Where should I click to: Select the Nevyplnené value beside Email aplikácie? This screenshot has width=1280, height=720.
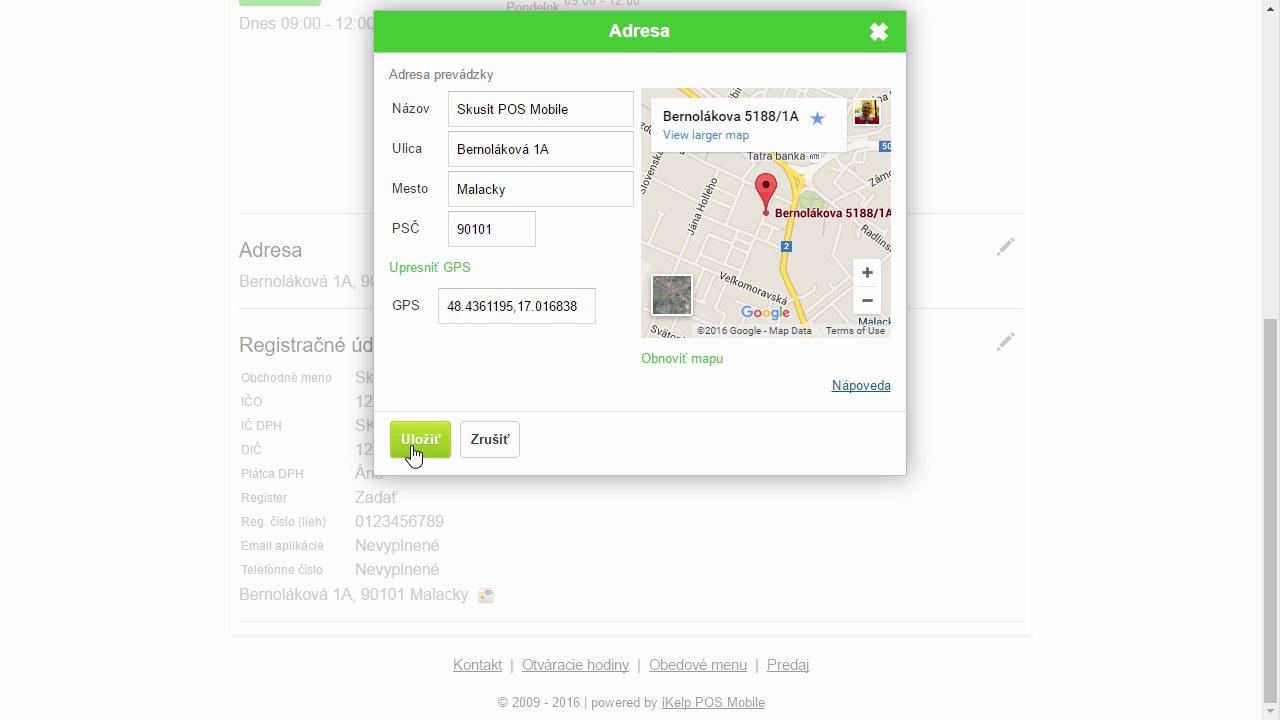tap(397, 545)
